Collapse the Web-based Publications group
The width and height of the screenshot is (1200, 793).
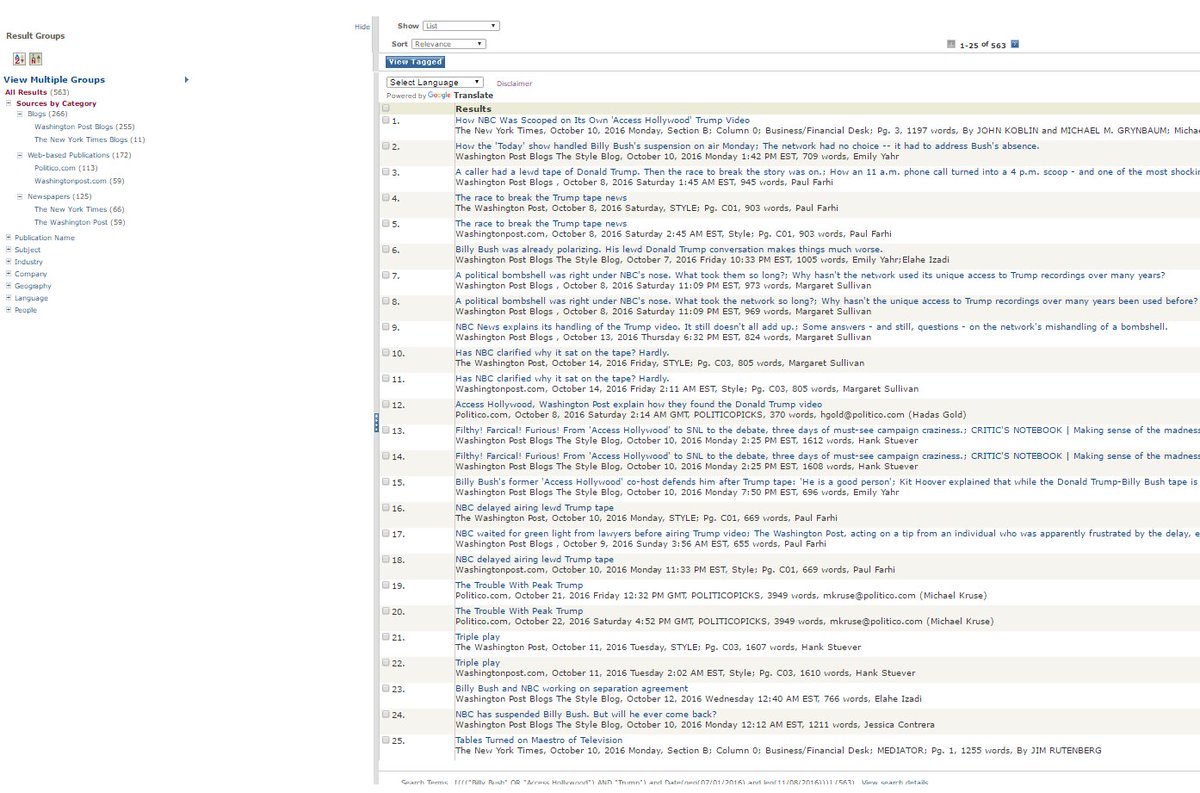19,156
